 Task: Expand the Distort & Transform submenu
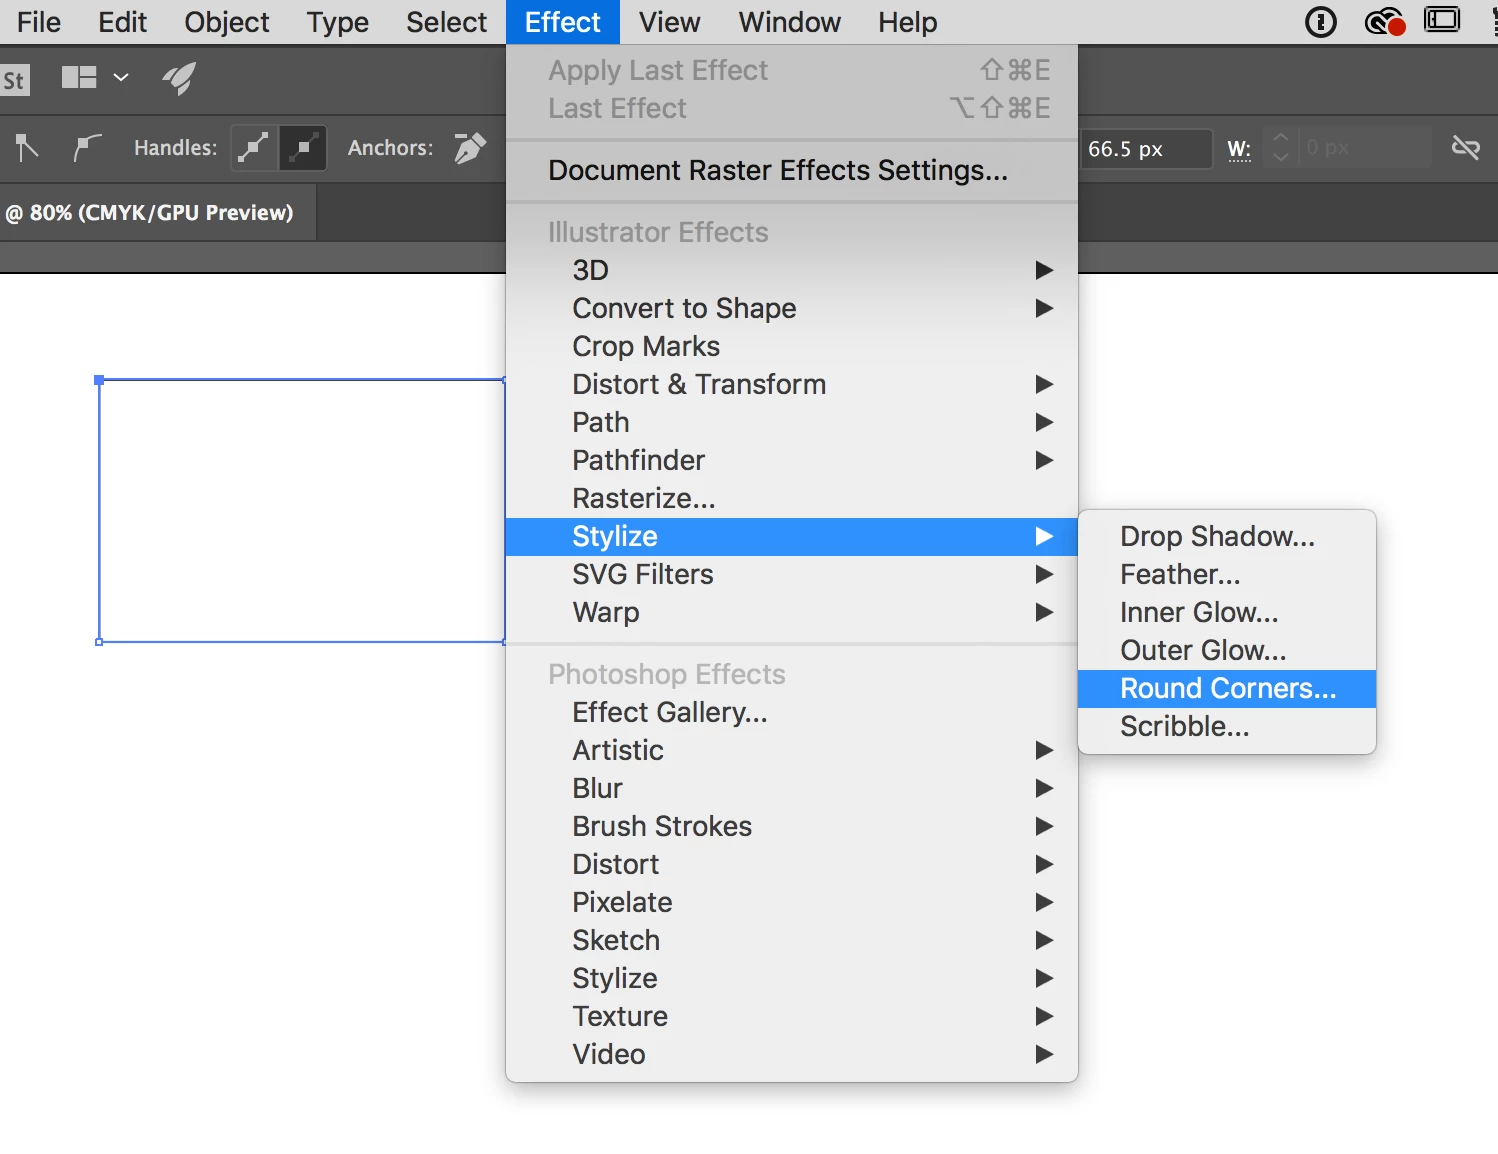pyautogui.click(x=792, y=384)
